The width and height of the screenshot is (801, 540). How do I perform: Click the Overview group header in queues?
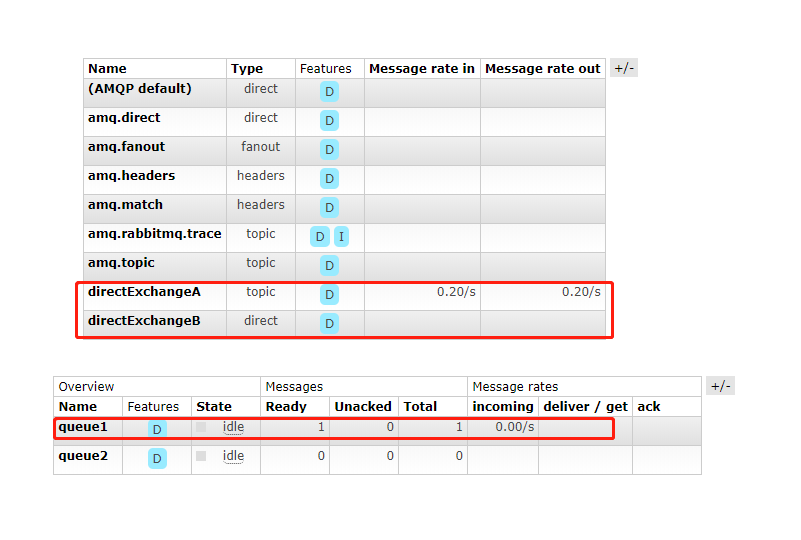86,387
